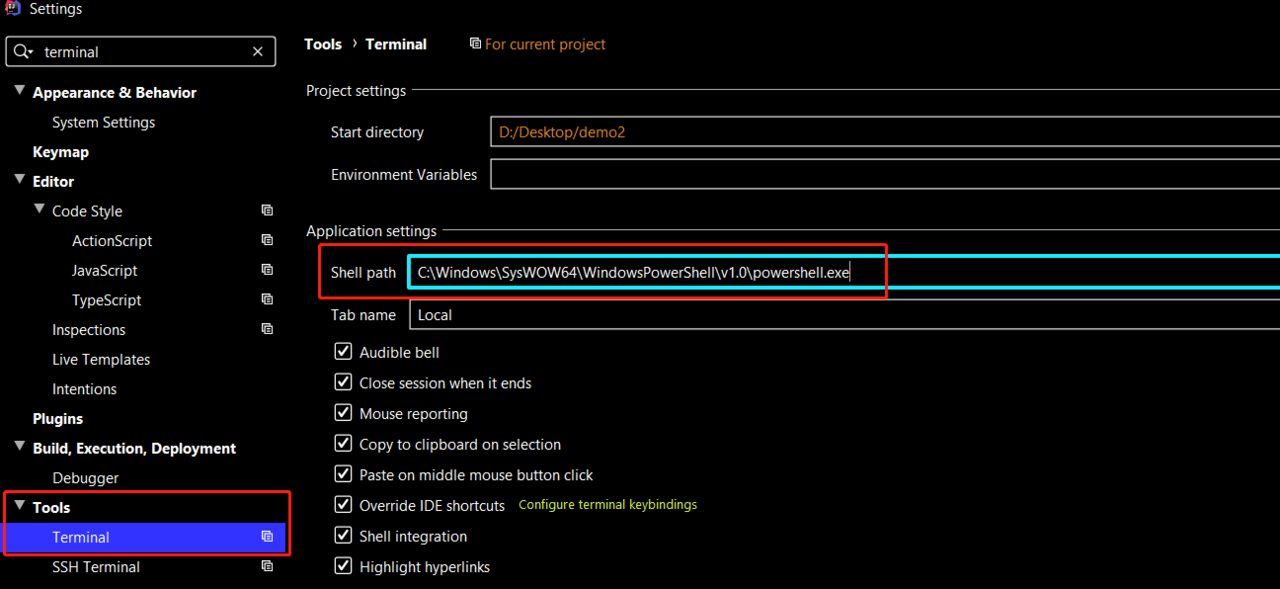Clear the terminal search text with X
Image resolution: width=1280 pixels, height=589 pixels.
258,52
